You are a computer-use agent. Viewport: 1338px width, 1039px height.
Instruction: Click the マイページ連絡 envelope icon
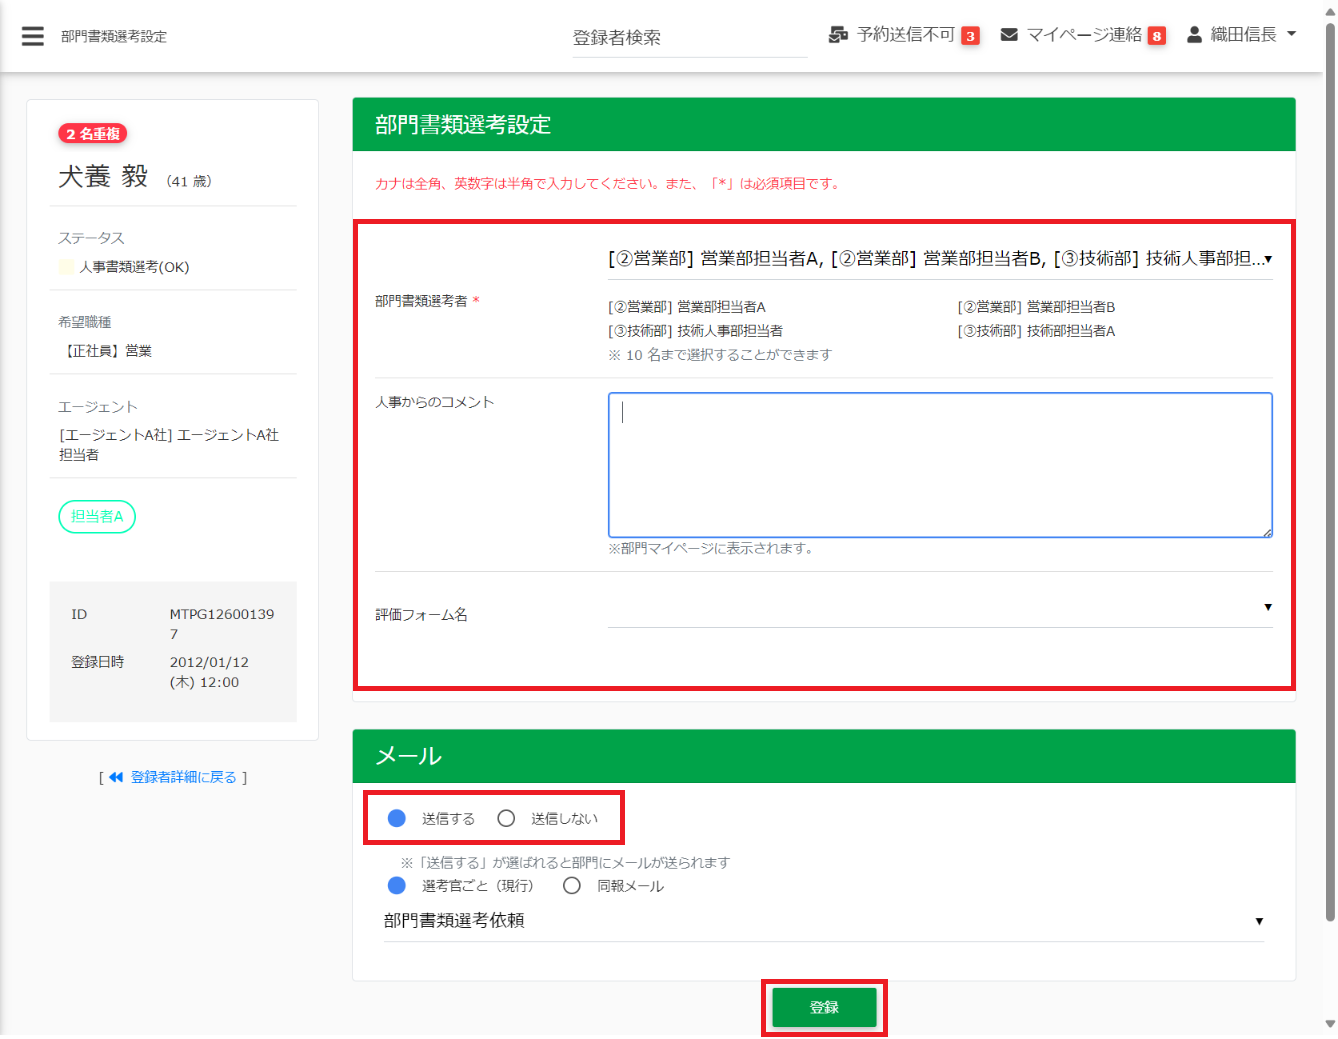(x=1009, y=35)
